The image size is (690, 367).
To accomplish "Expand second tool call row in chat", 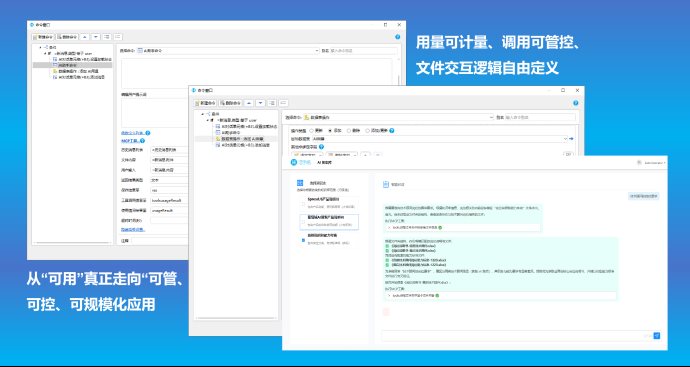I will coord(500,296).
